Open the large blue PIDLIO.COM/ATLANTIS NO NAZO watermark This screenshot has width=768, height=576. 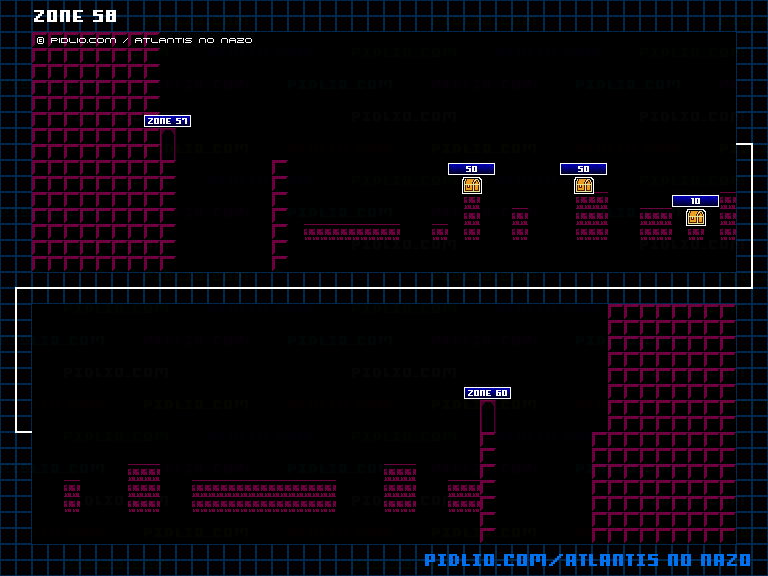click(590, 560)
